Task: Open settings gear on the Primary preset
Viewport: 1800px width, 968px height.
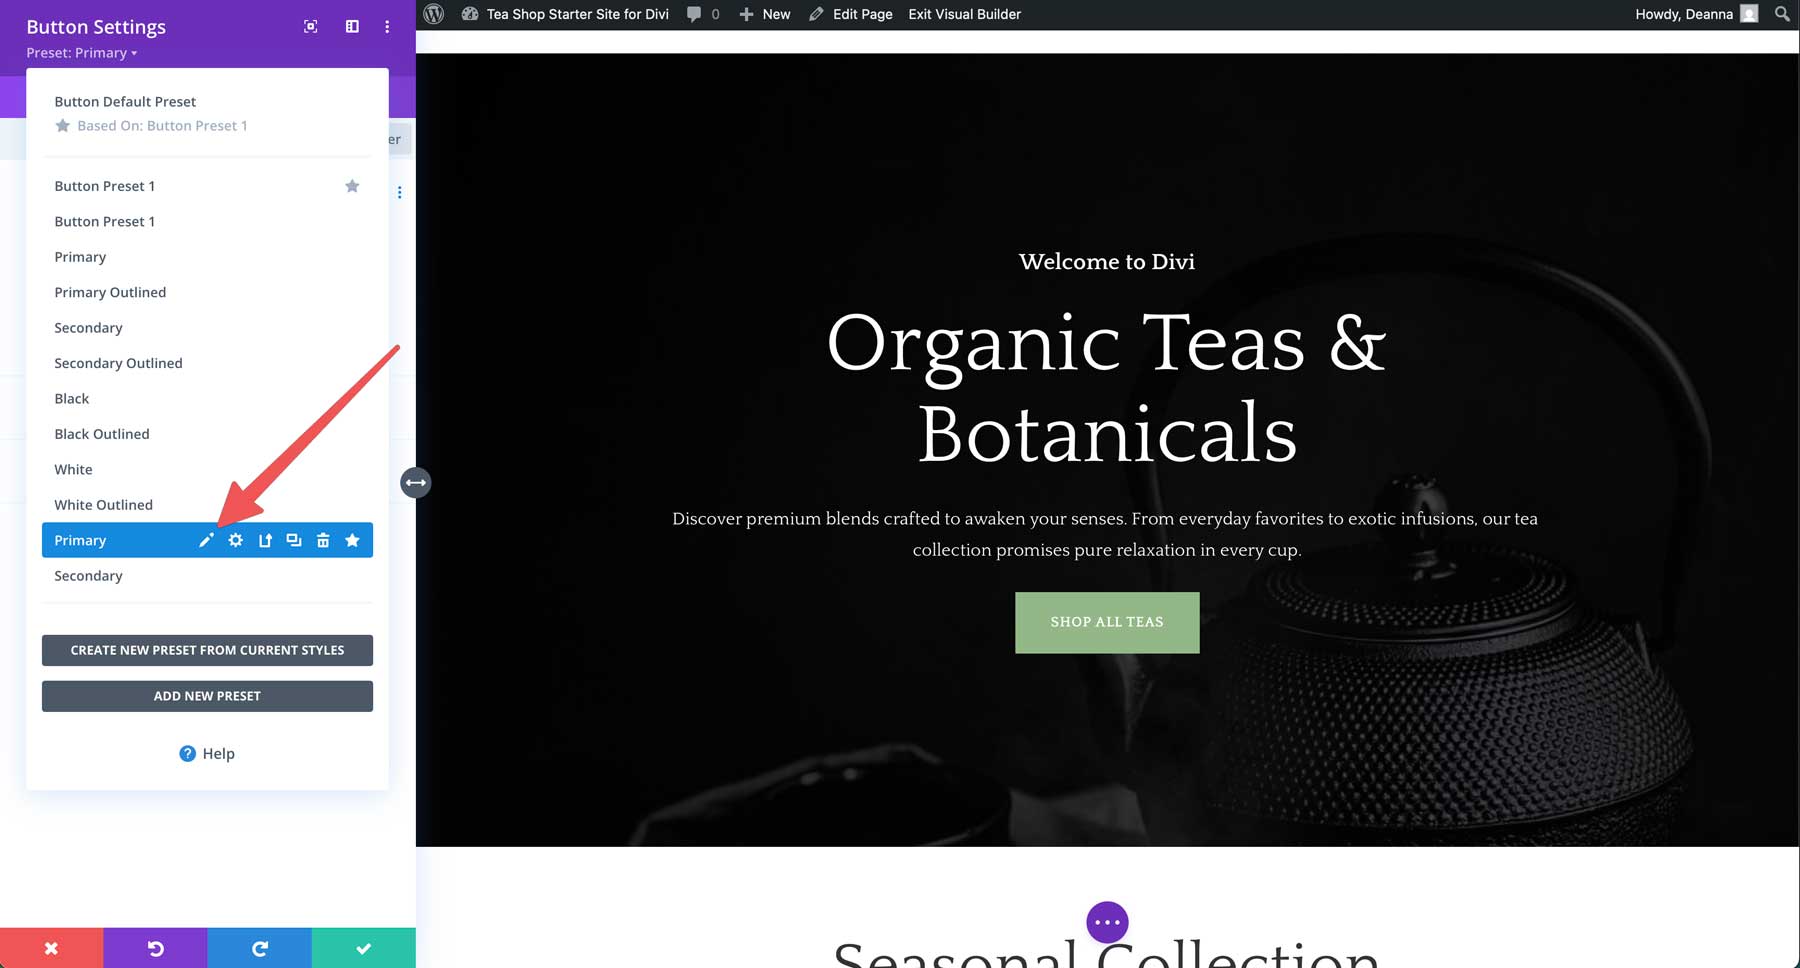Action: [235, 540]
